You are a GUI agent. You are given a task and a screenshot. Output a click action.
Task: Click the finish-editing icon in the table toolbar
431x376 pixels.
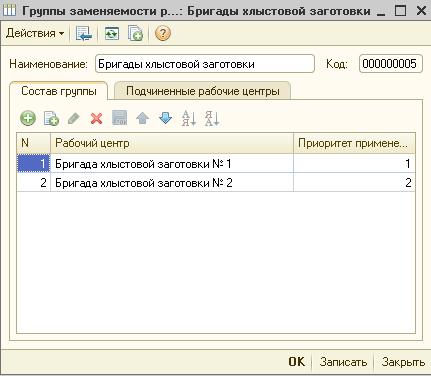(120, 118)
